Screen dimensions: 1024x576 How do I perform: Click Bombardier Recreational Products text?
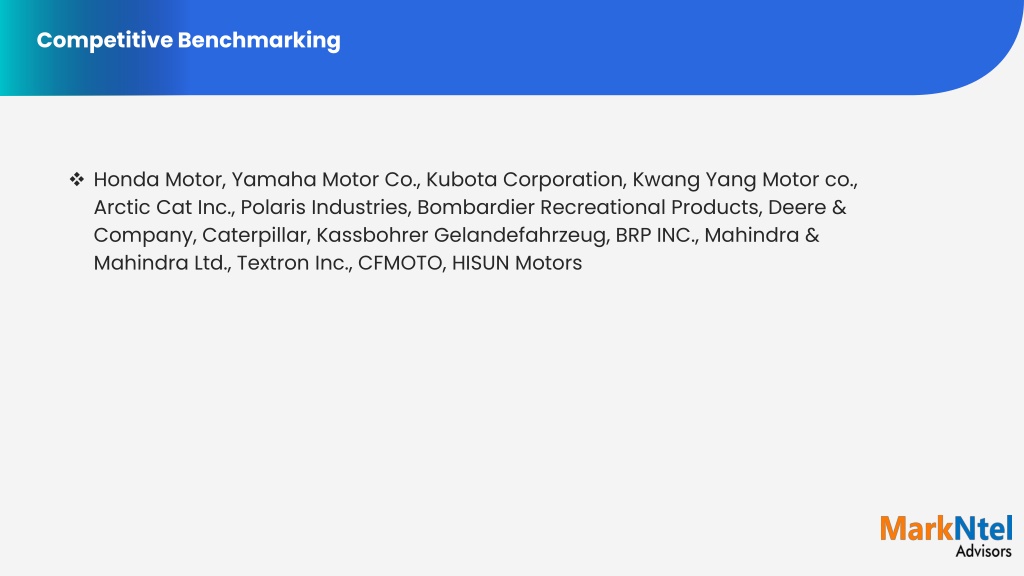pos(589,207)
